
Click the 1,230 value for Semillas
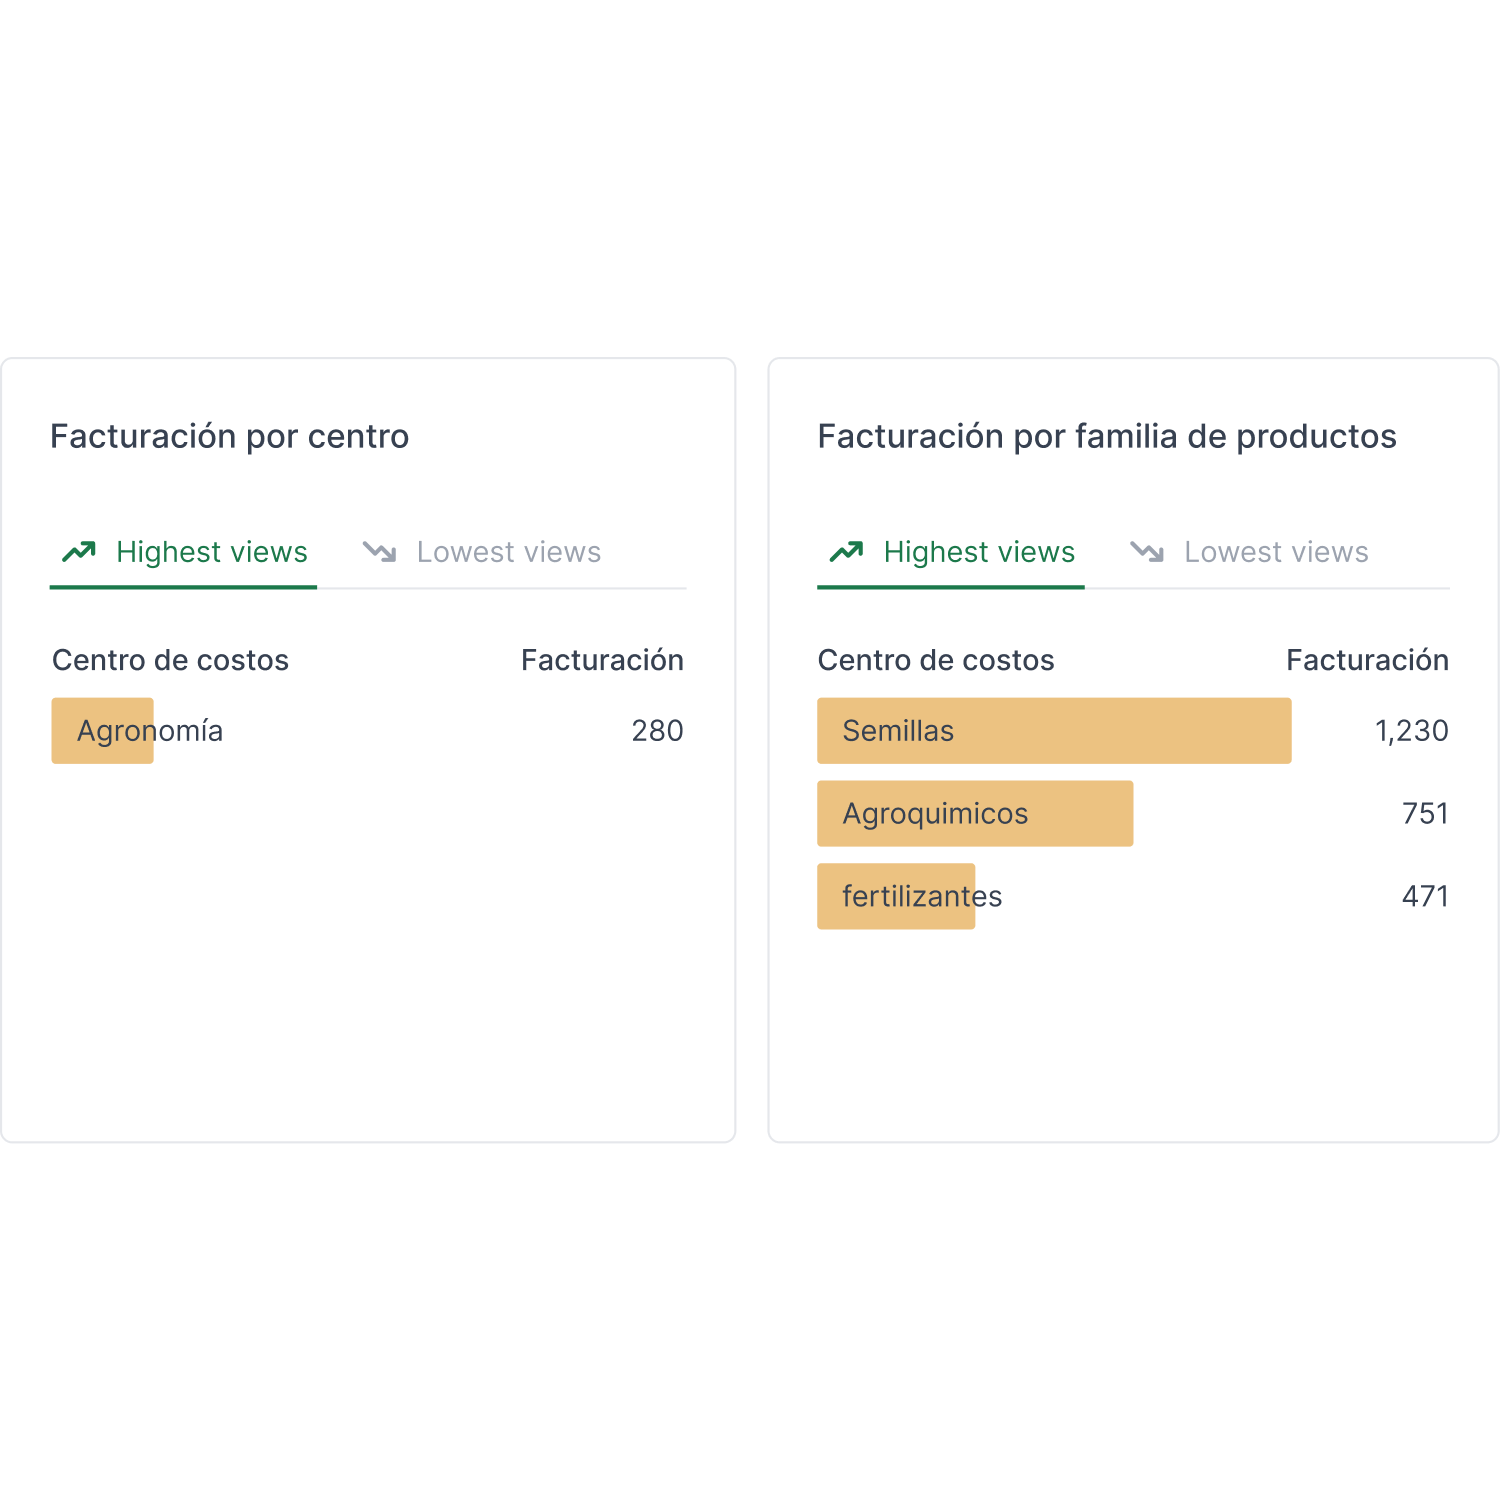[1412, 731]
